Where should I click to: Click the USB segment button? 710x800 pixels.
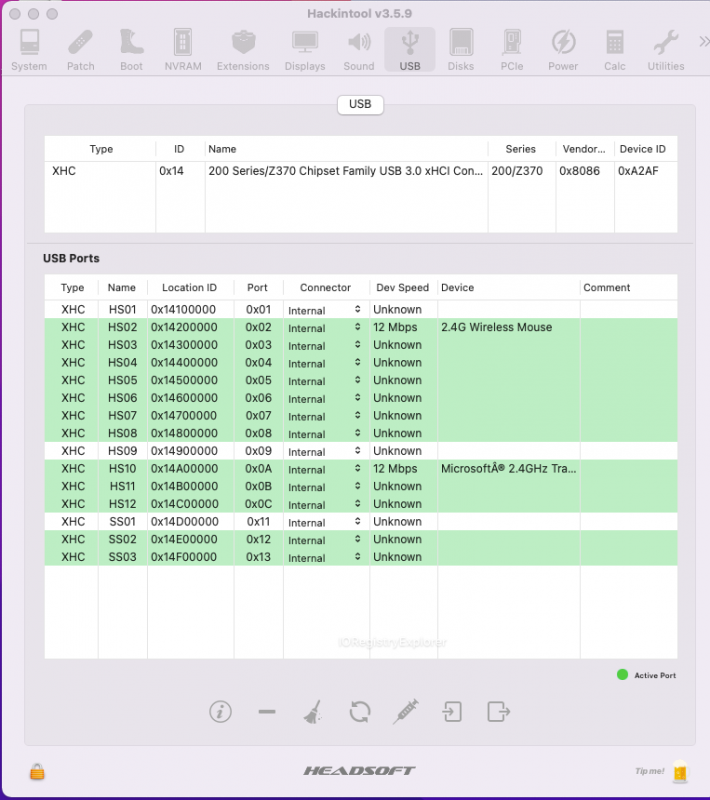360,104
